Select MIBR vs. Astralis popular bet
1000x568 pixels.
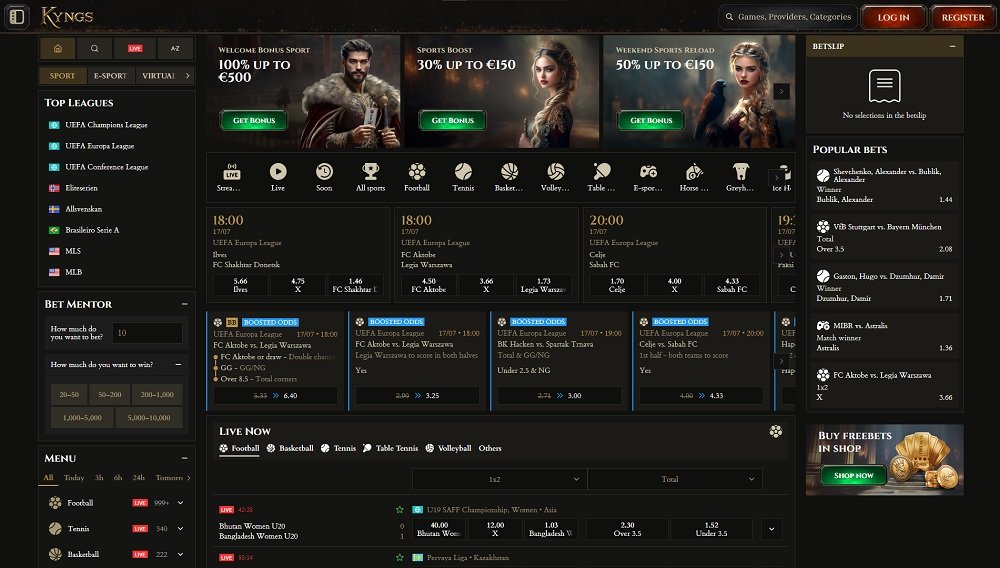coord(884,337)
